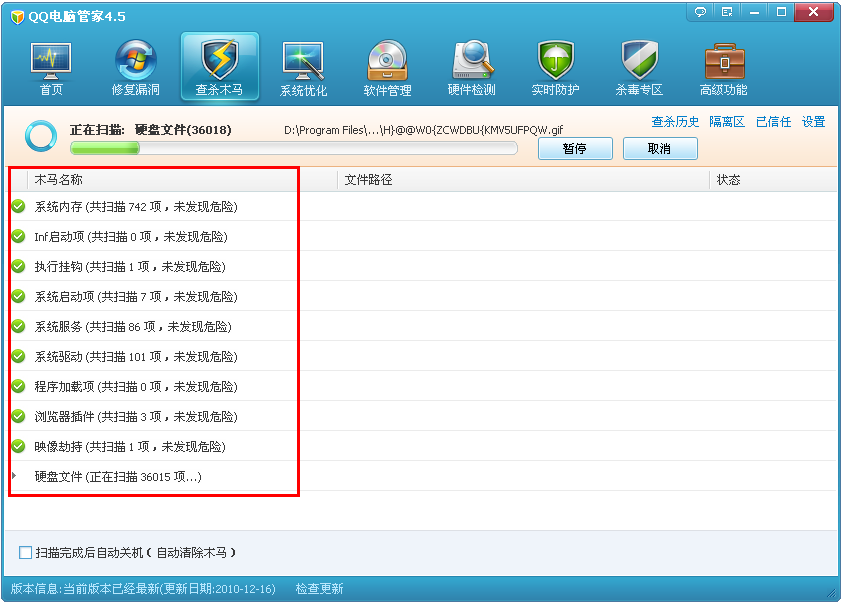Click the 文件路径 column header

point(368,180)
